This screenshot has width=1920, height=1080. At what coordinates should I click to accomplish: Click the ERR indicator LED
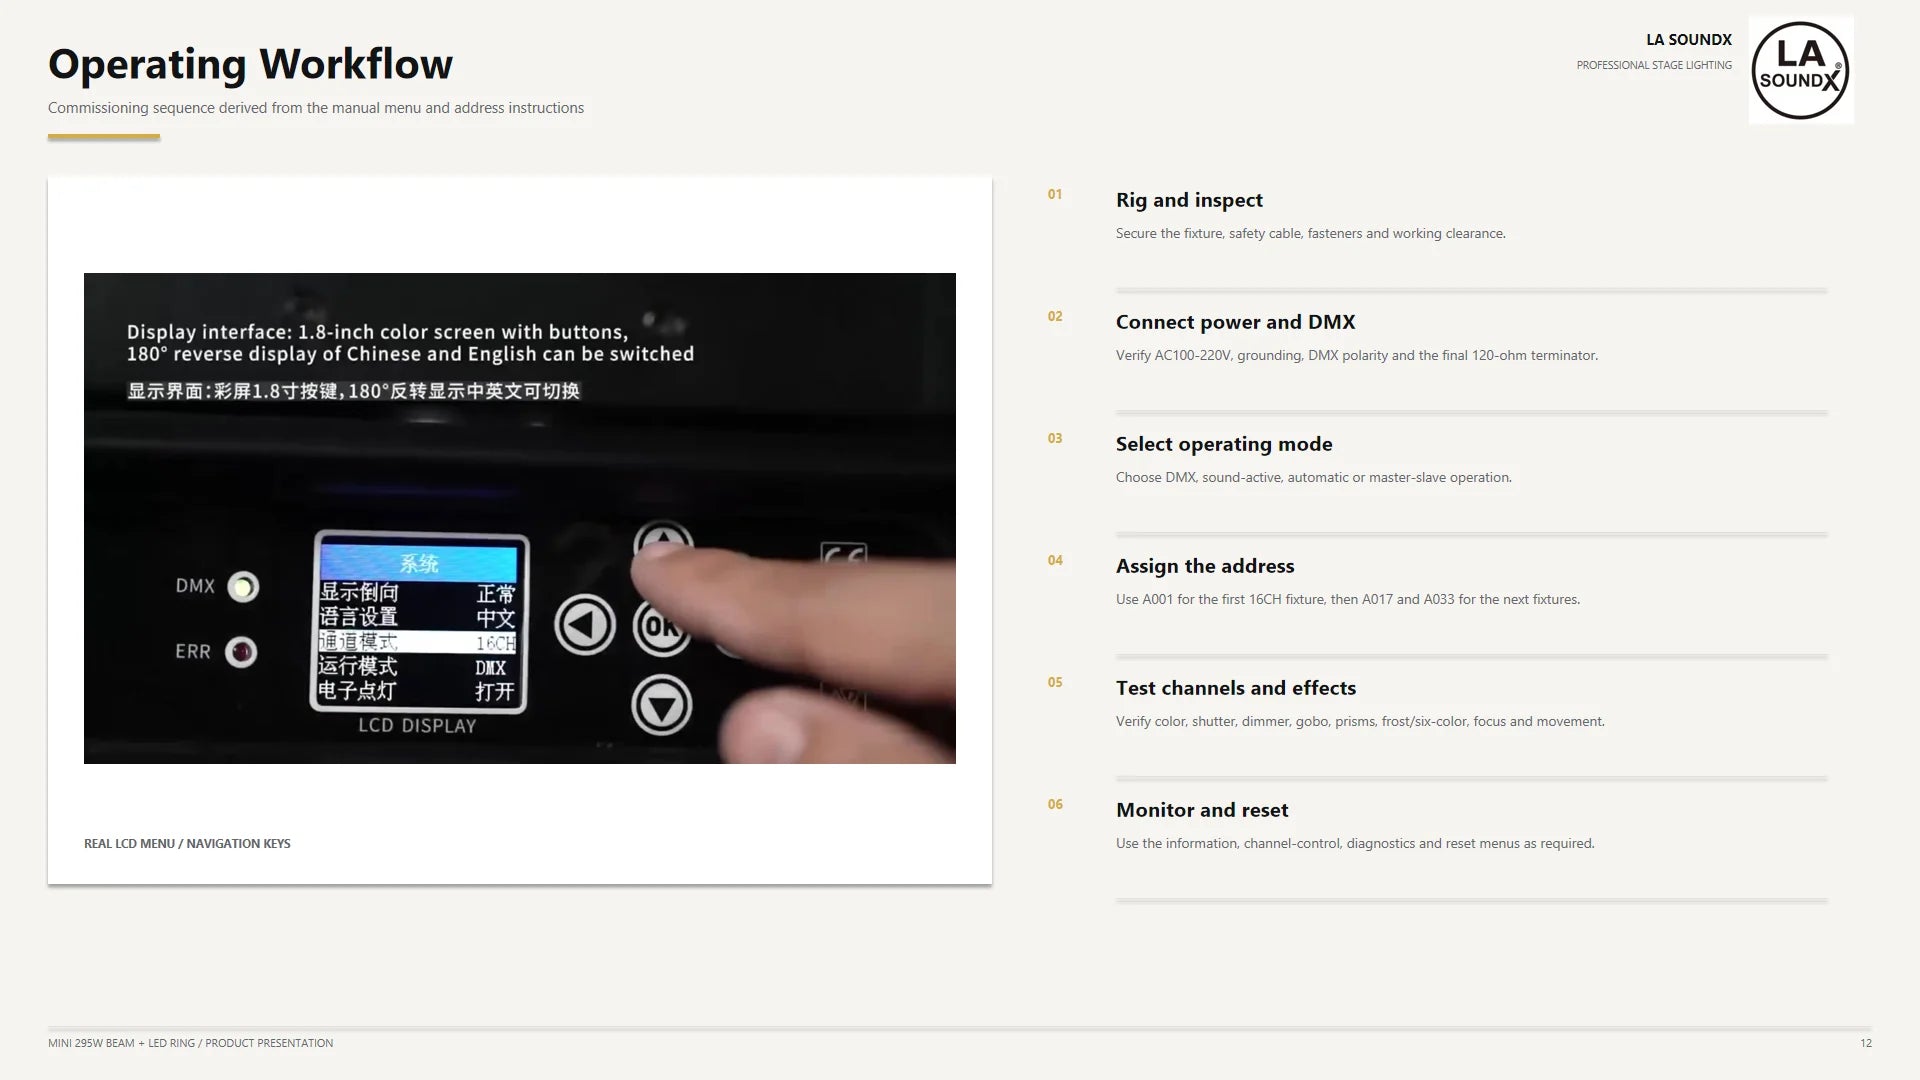point(241,652)
